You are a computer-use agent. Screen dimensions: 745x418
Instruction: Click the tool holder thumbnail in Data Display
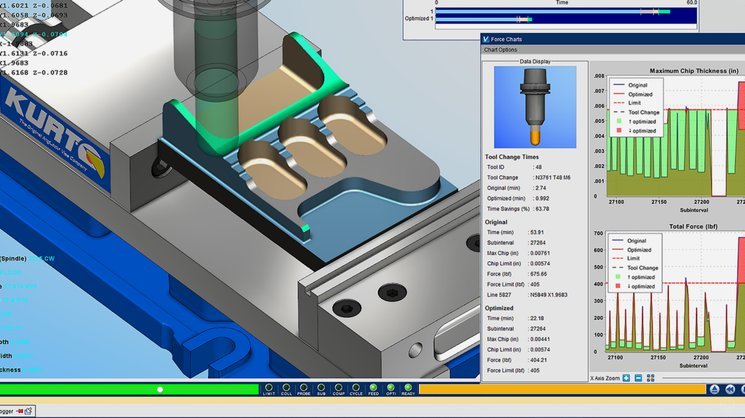(535, 107)
